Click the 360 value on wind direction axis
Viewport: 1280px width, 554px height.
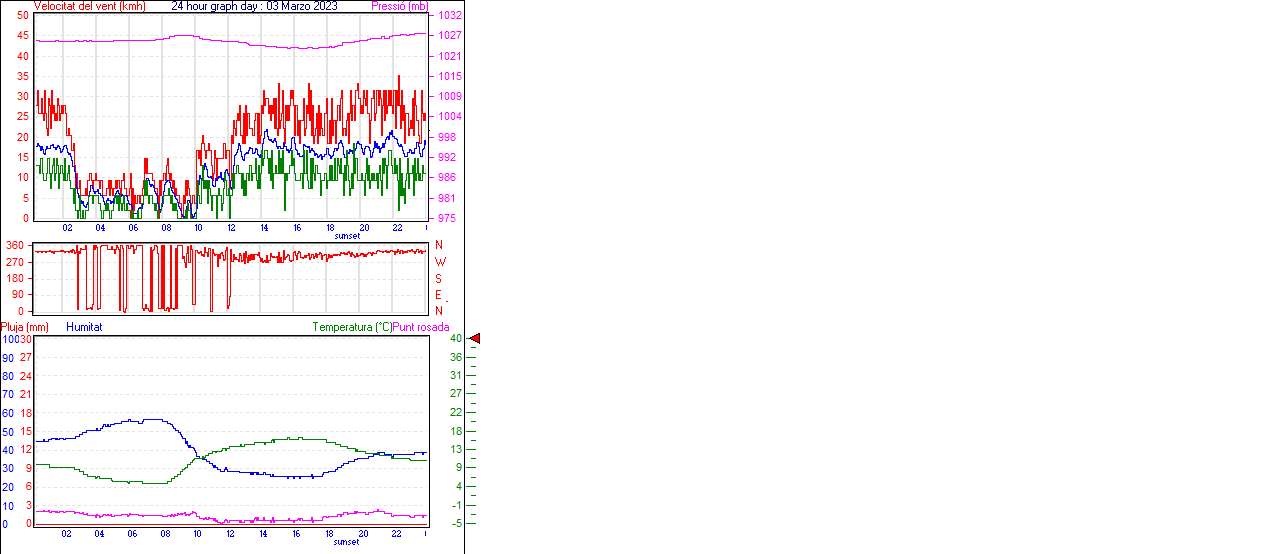15,245
